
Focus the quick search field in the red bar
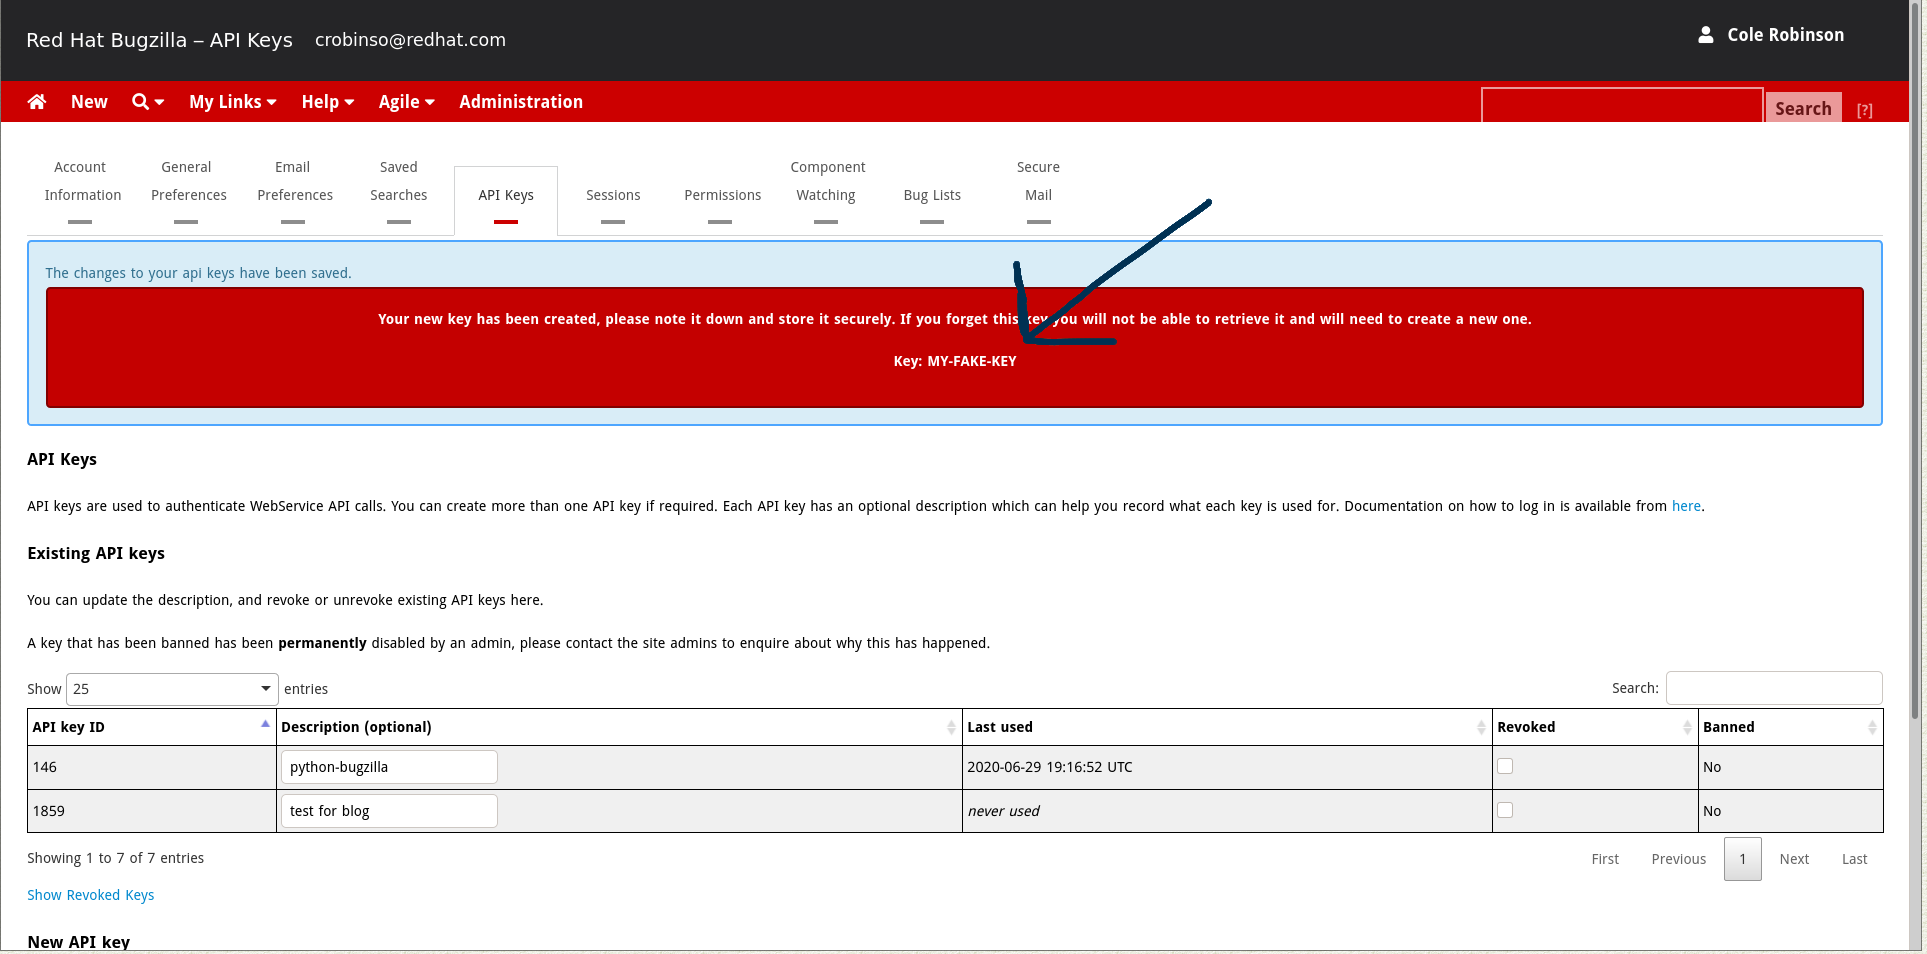1622,105
